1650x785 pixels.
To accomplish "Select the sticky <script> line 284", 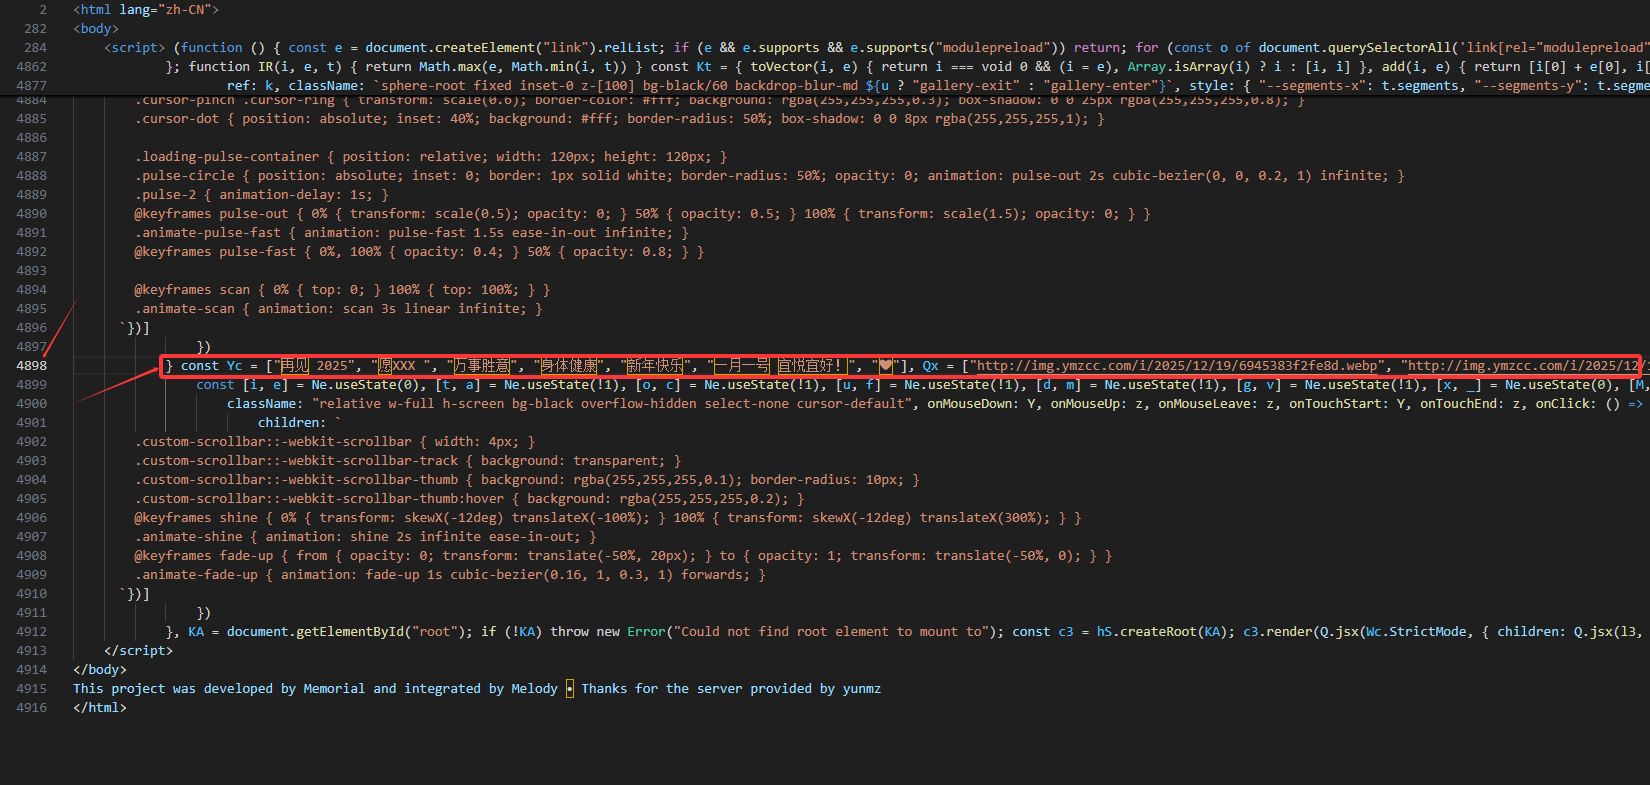I will pyautogui.click(x=135, y=47).
